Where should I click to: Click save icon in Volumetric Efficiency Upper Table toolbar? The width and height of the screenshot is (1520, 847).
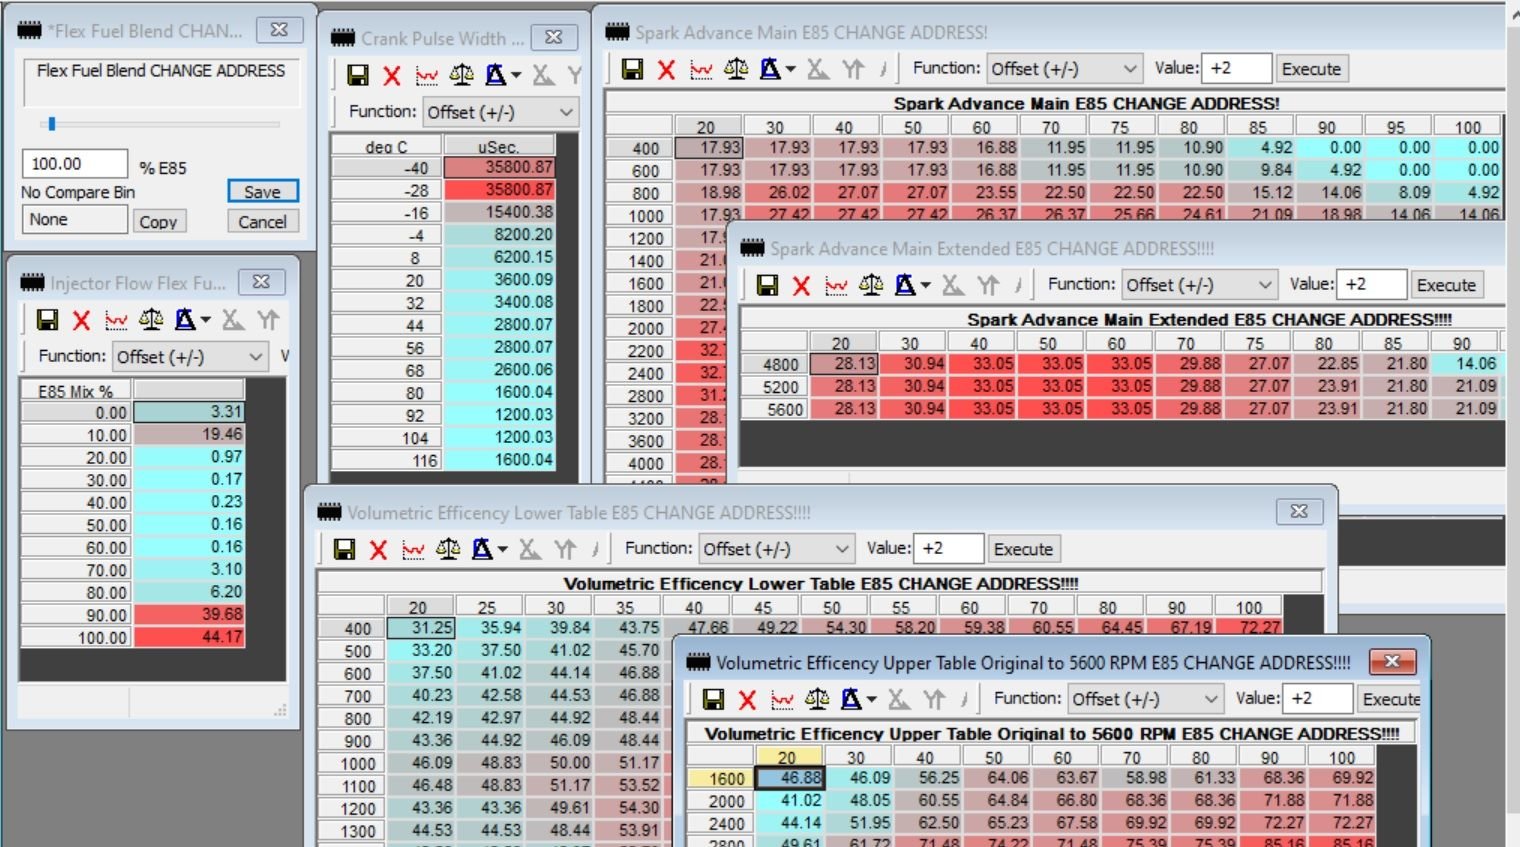click(713, 699)
